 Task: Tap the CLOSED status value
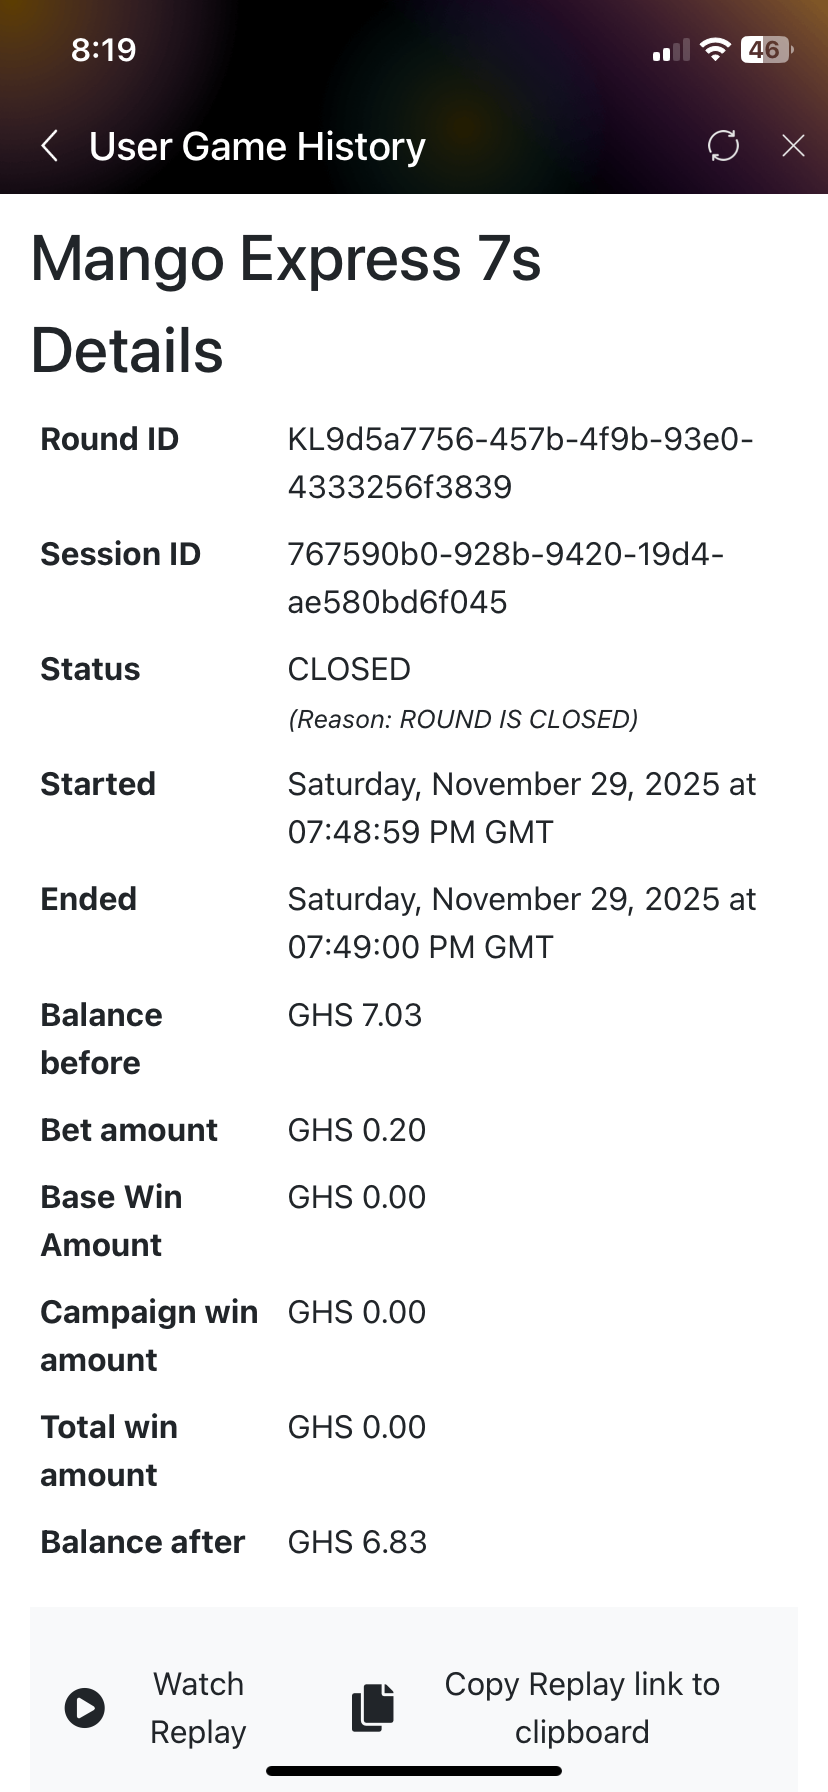(349, 669)
